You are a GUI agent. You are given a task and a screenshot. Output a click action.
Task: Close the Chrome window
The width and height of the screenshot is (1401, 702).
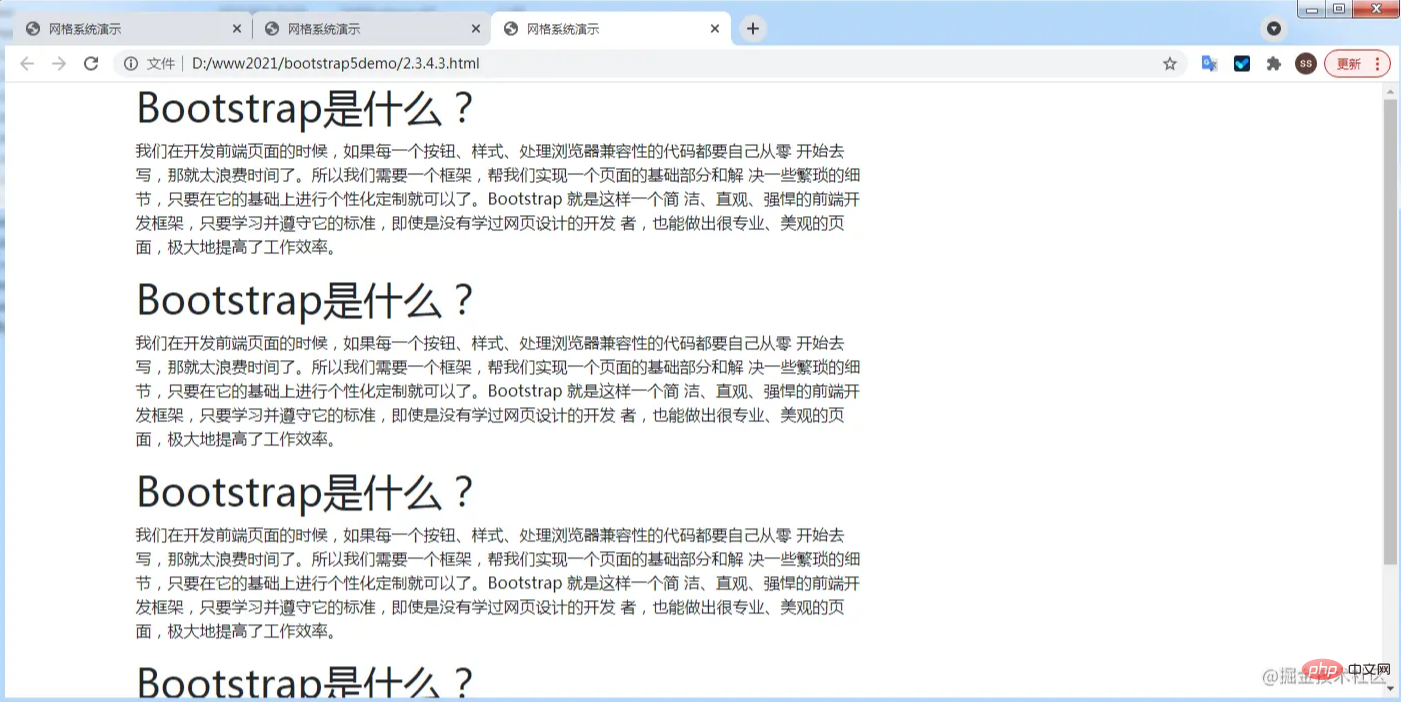pos(1375,9)
